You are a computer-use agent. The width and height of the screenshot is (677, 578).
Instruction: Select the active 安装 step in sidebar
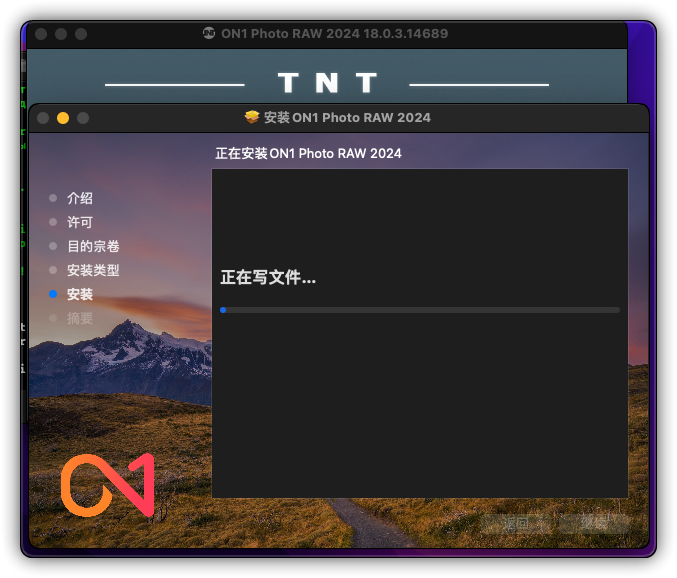[x=80, y=294]
